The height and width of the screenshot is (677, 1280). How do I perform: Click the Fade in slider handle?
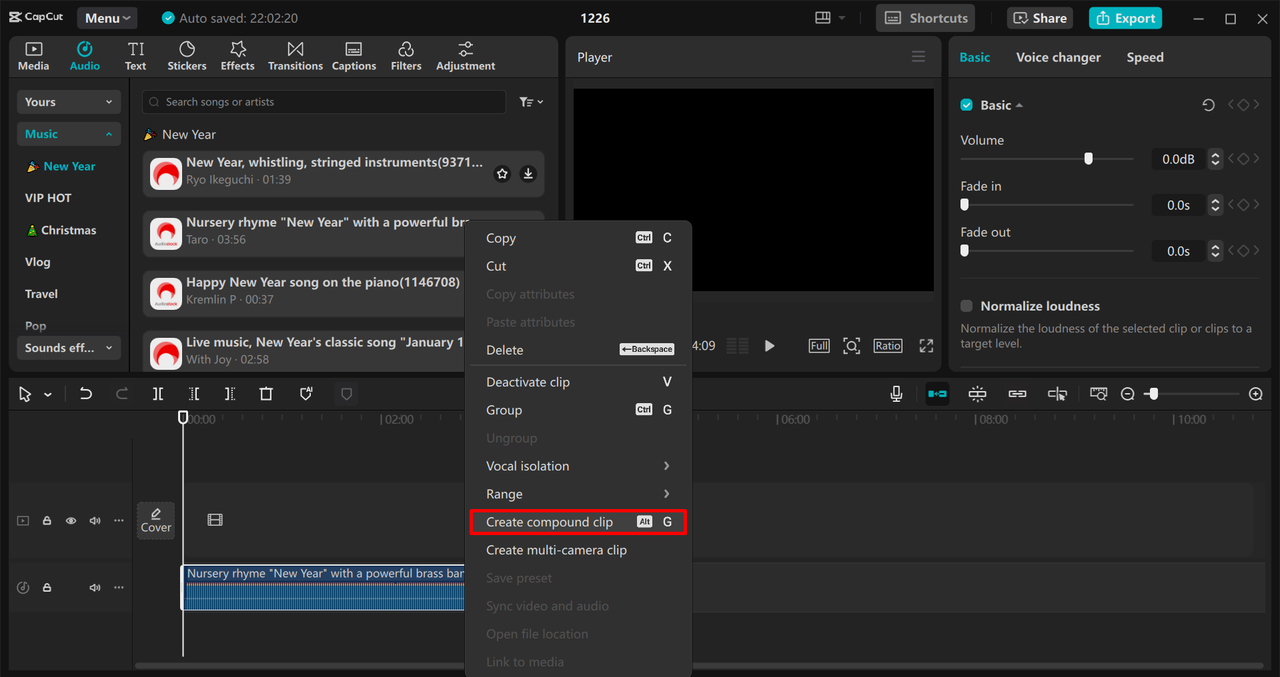pyautogui.click(x=965, y=205)
